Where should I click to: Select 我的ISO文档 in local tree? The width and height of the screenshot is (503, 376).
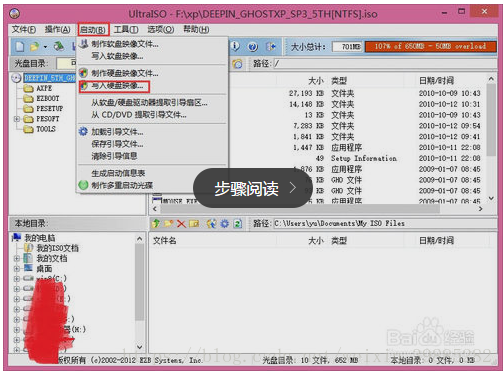pyautogui.click(x=57, y=248)
